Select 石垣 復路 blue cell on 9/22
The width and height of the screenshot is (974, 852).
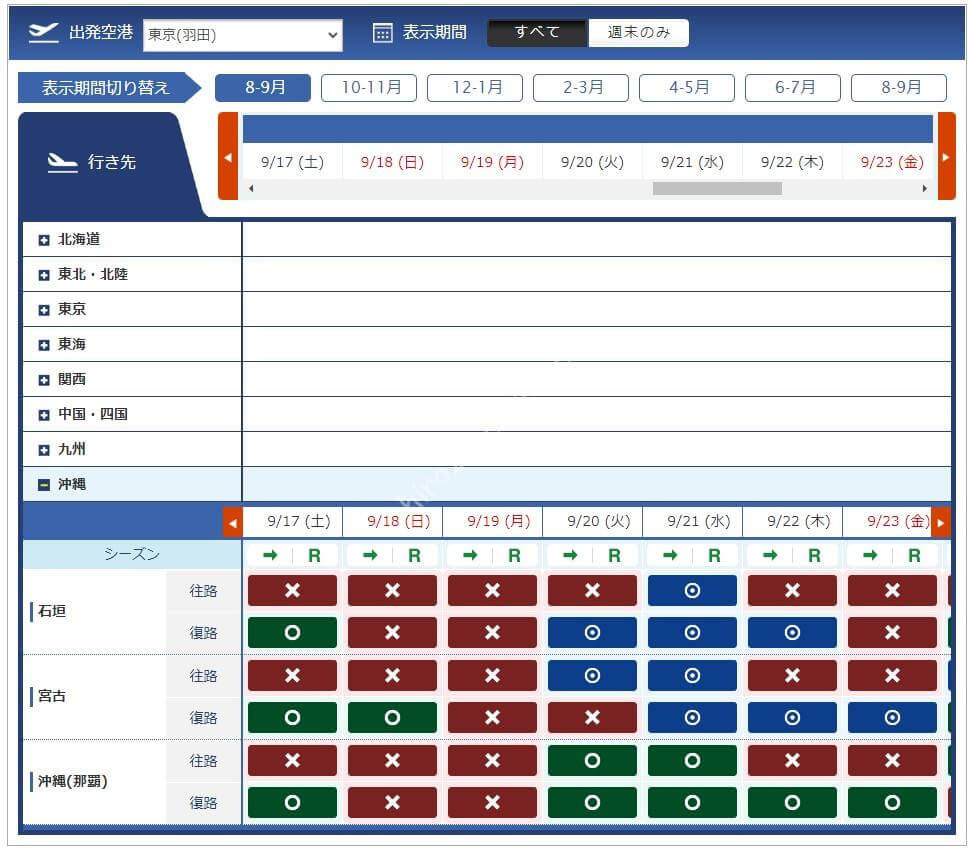(792, 632)
